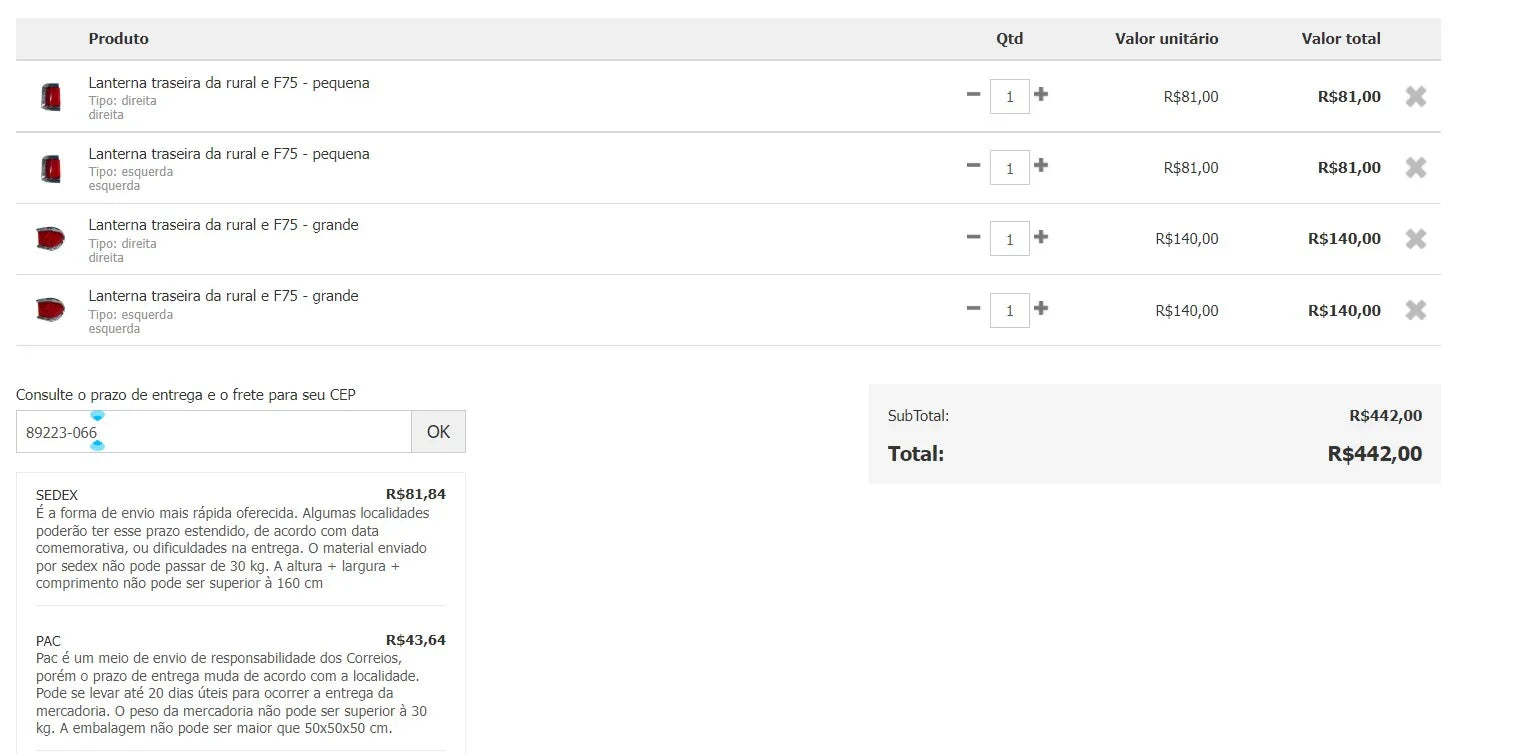Viewport: 1527px width, 754px height.
Task: Reduce quantity of right large lanterna
Action: coord(973,237)
